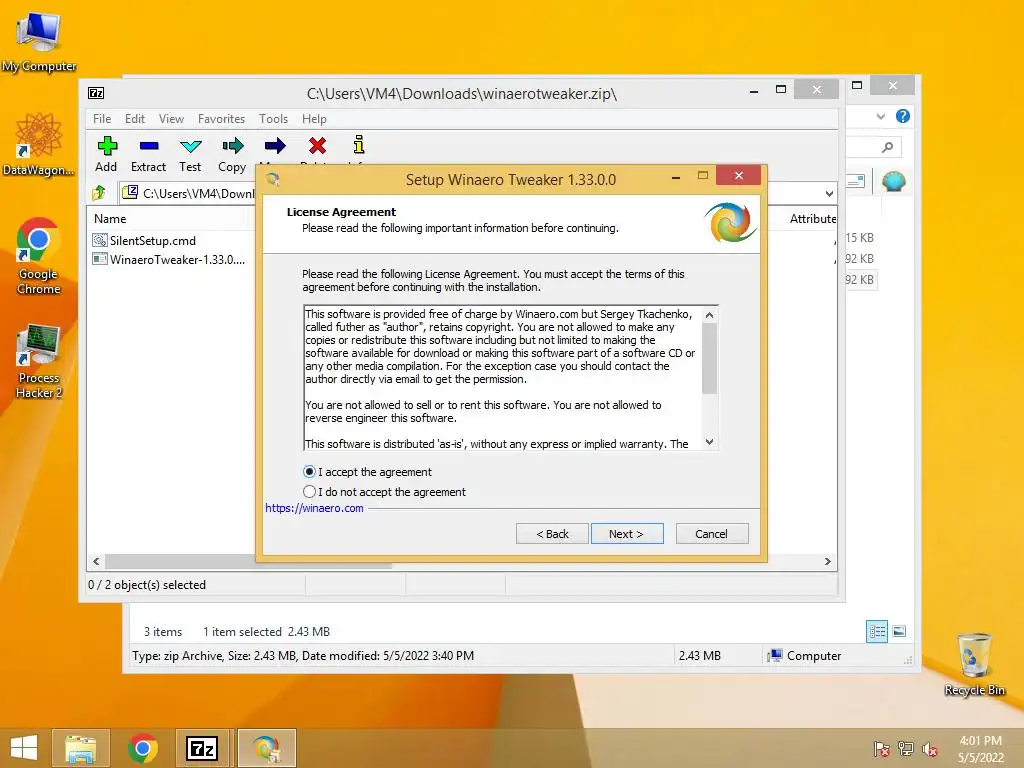Click the Attributes column header
1024x768 pixels.
click(810, 219)
